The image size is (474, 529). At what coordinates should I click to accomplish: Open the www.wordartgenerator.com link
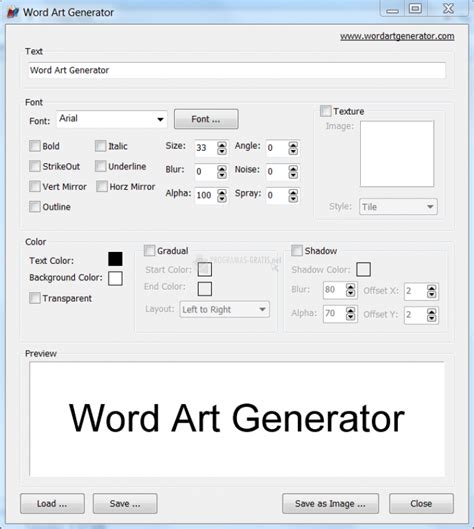point(397,36)
